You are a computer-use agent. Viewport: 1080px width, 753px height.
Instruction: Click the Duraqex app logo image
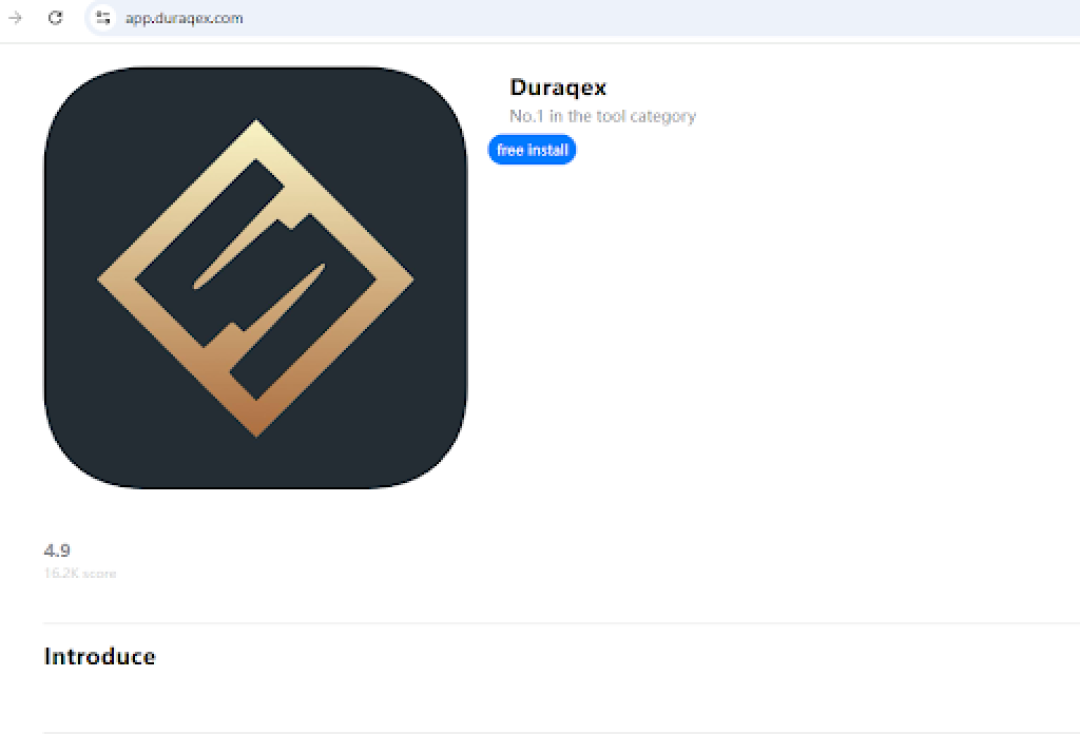(256, 278)
